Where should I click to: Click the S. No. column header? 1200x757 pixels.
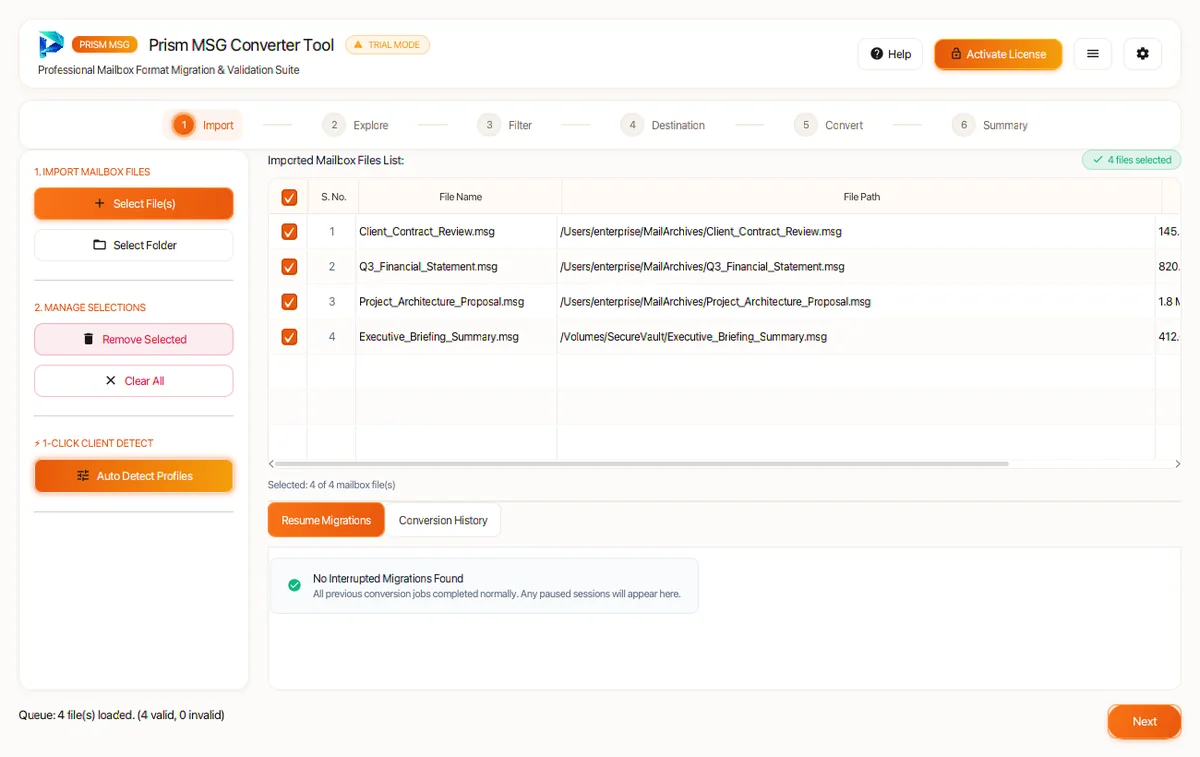tap(333, 197)
